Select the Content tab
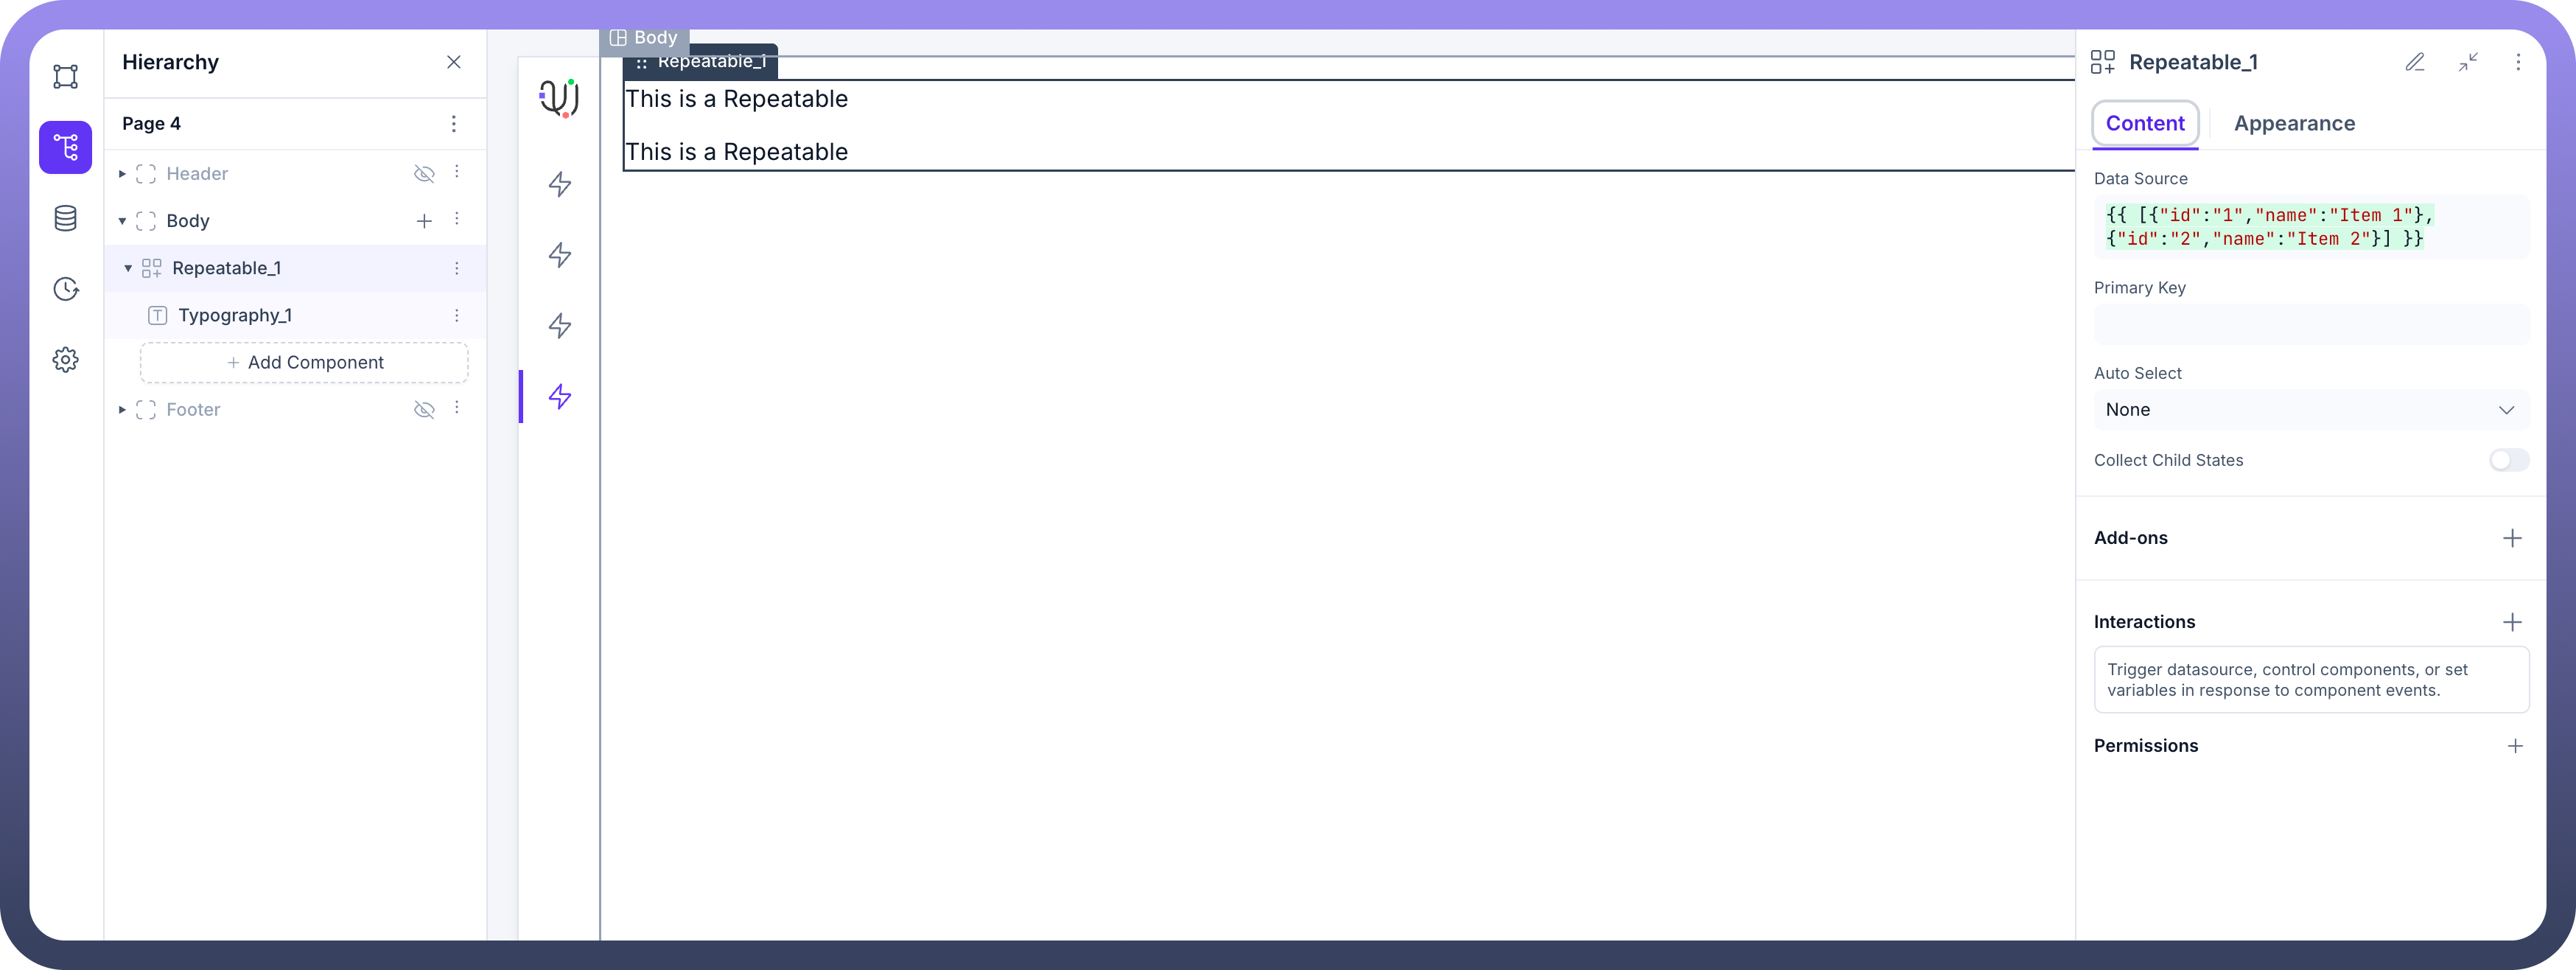This screenshot has height=970, width=2576. point(2144,124)
